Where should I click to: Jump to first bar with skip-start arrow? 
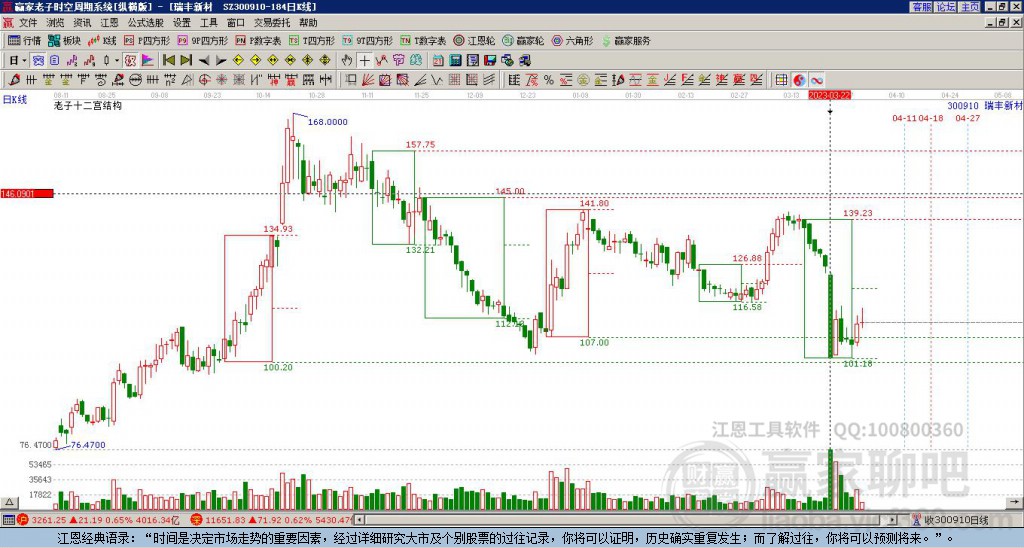168,61
